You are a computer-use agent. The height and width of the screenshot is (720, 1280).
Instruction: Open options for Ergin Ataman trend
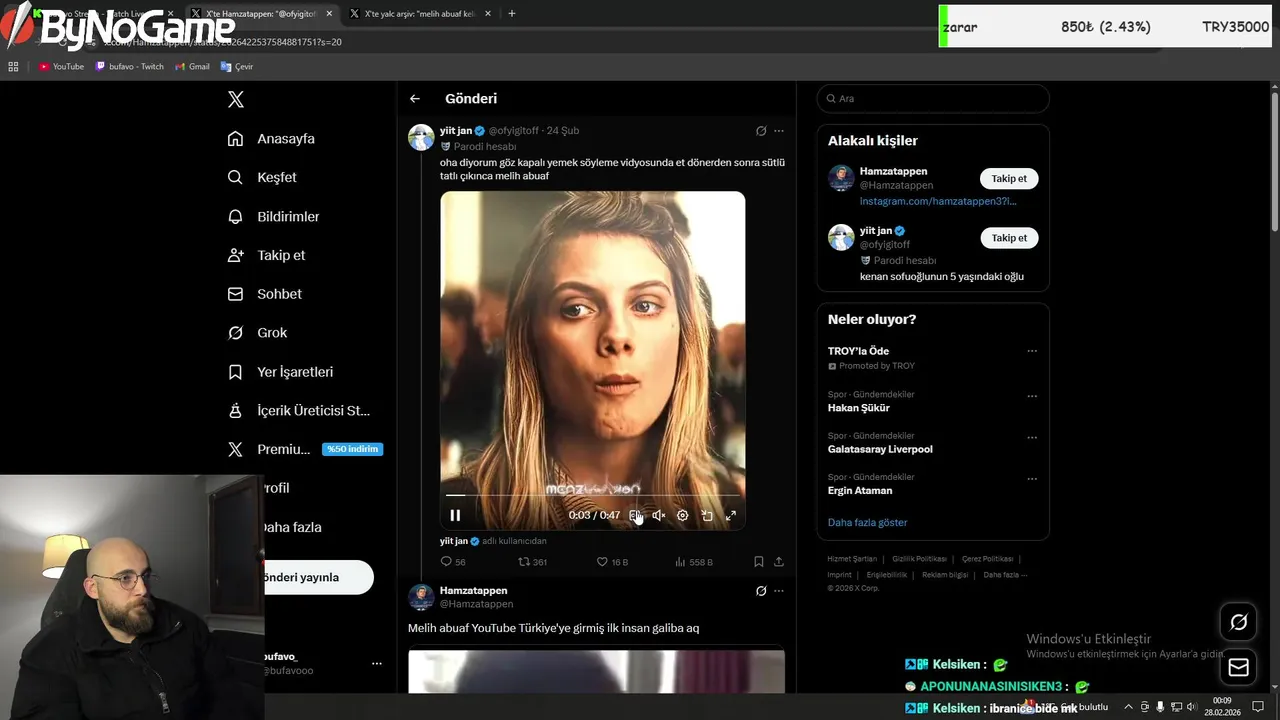click(x=1032, y=479)
